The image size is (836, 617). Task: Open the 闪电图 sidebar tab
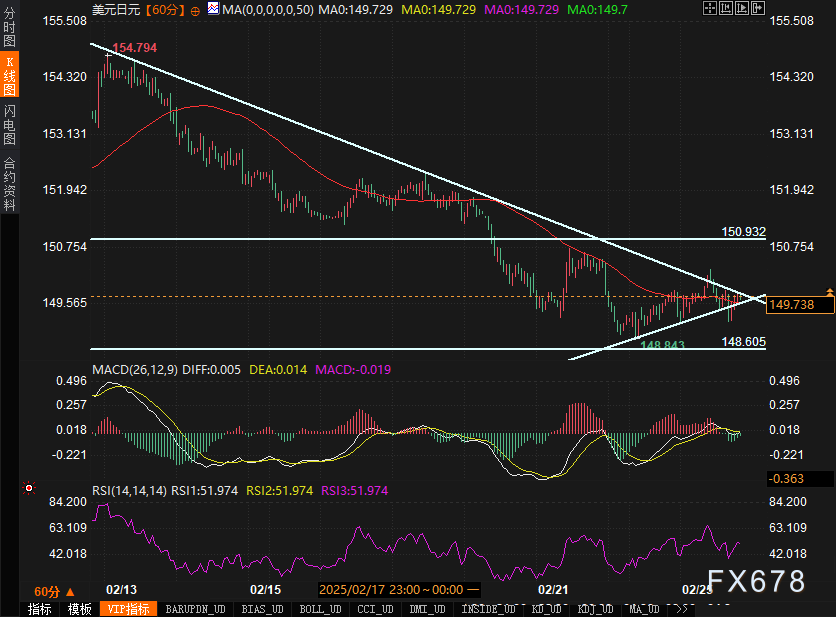click(10, 123)
